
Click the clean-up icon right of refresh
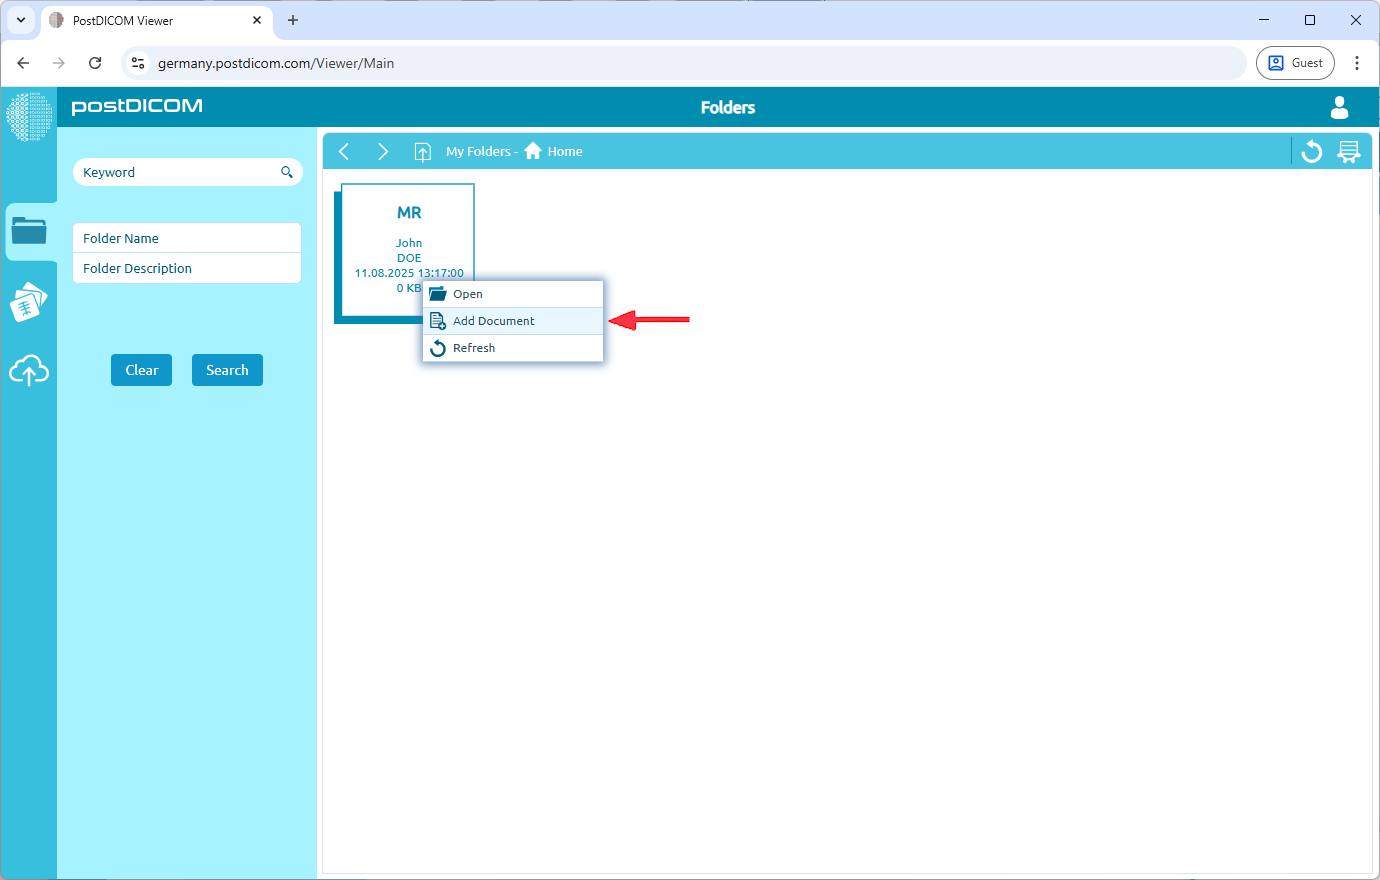pyautogui.click(x=1349, y=151)
